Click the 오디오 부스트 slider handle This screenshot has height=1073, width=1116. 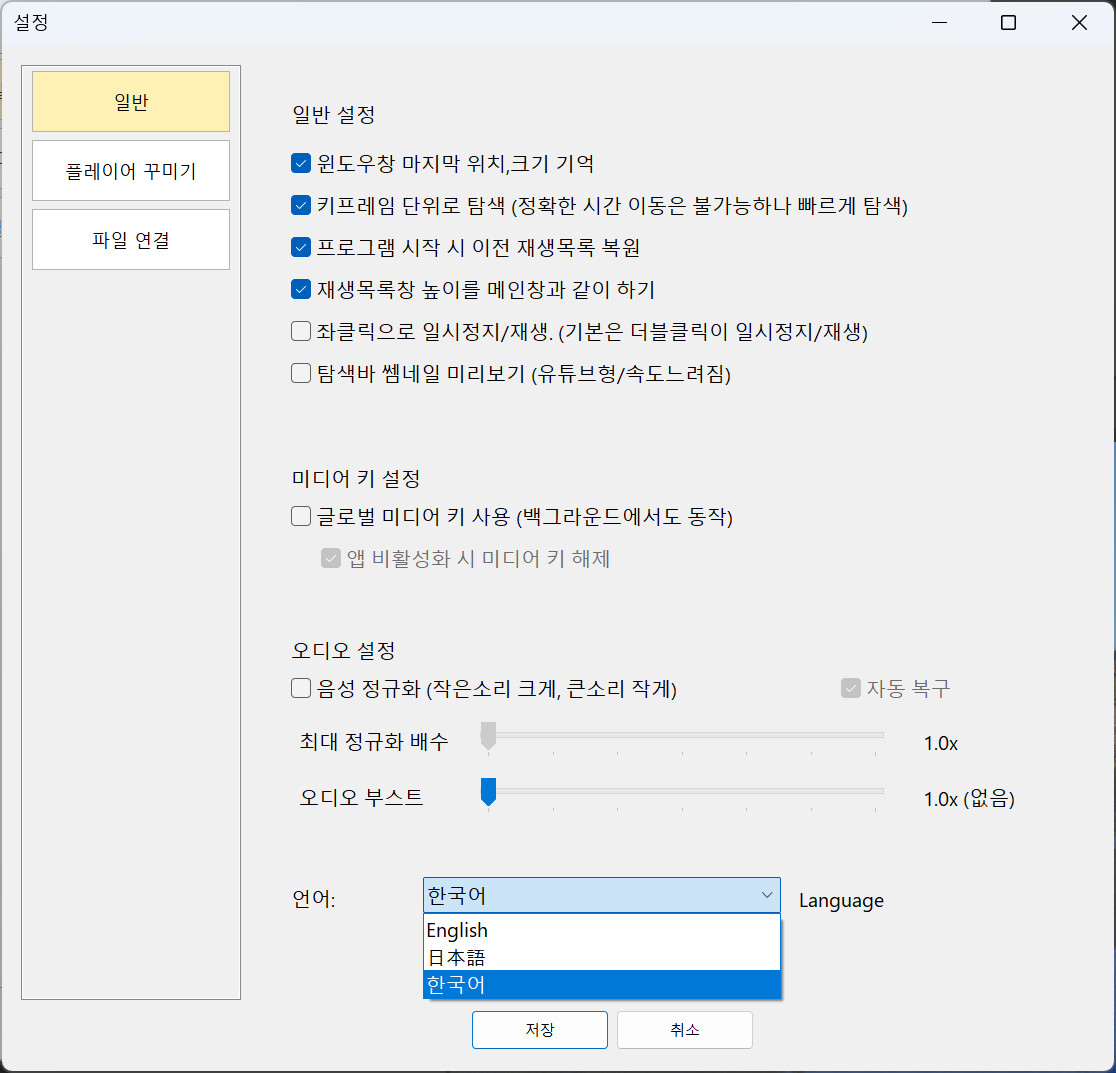point(488,791)
